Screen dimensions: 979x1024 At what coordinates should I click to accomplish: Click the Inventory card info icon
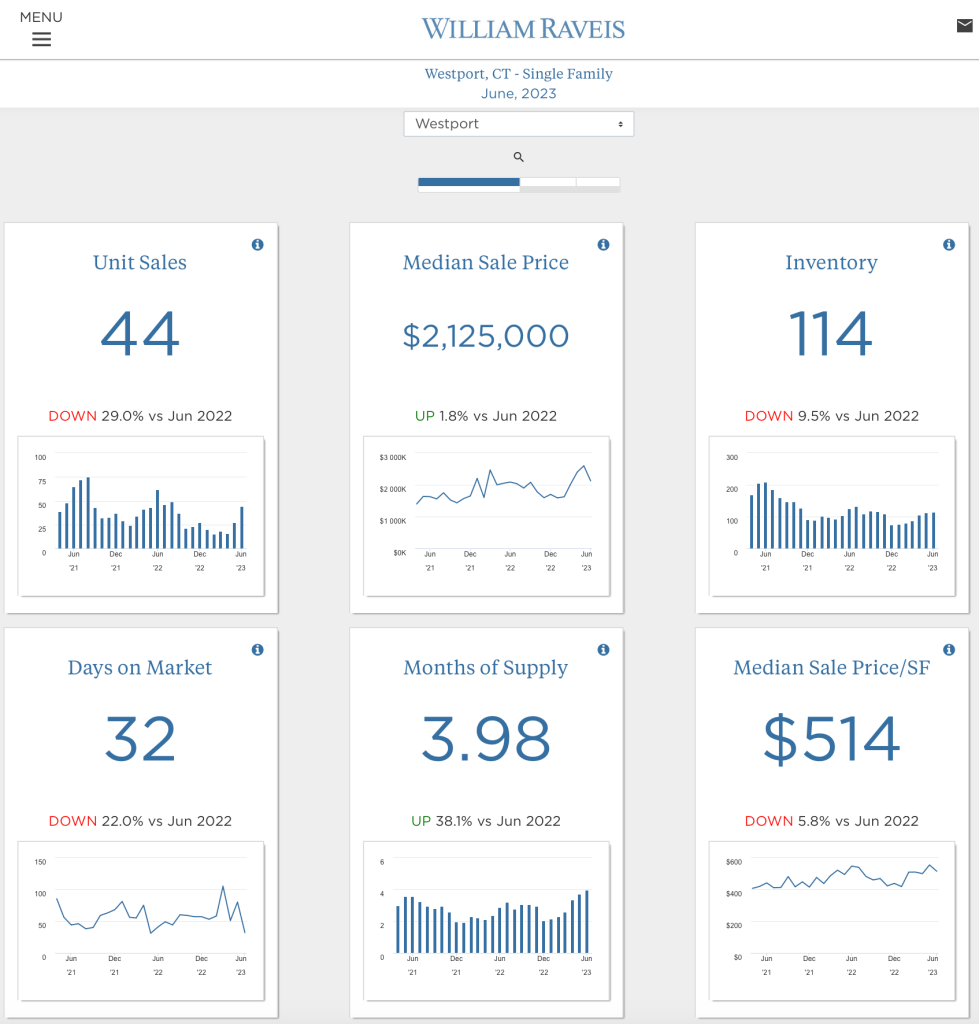[x=949, y=245]
